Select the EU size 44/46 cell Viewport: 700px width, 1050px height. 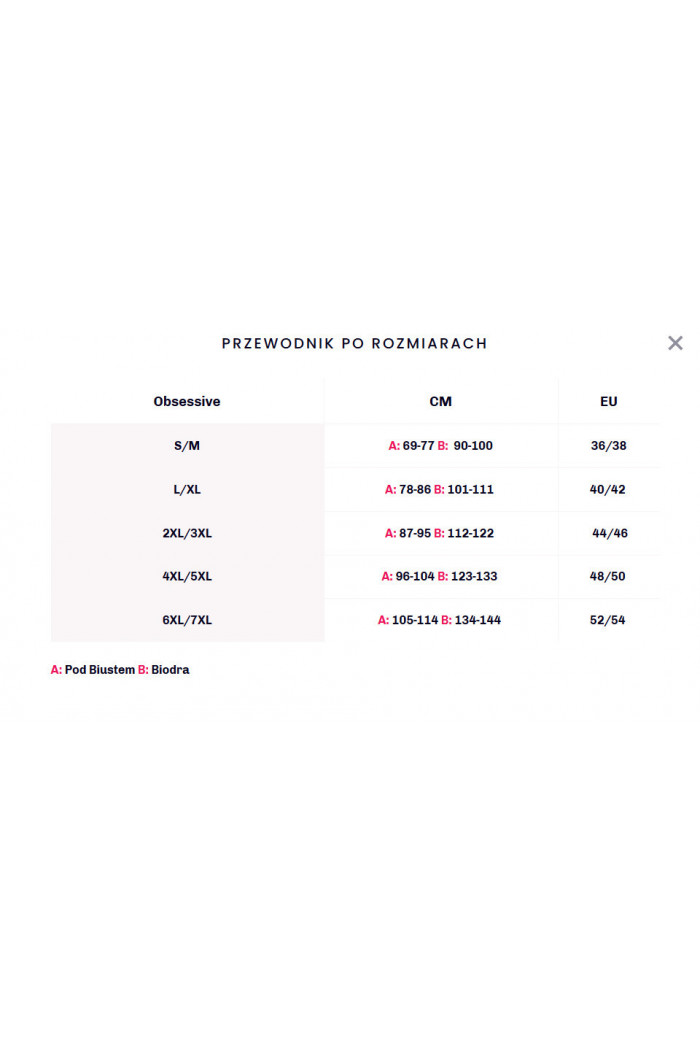coord(609,533)
